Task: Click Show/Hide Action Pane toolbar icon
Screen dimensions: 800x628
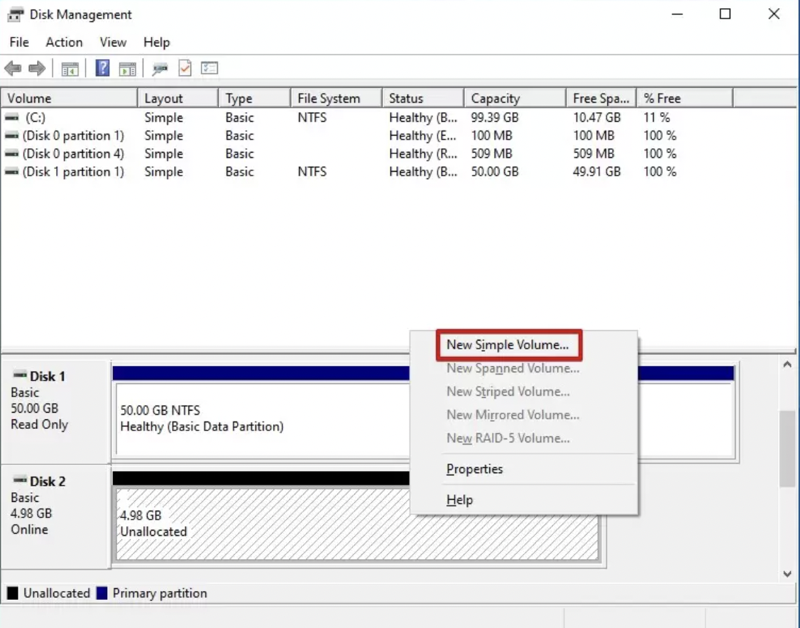Action: click(x=127, y=69)
